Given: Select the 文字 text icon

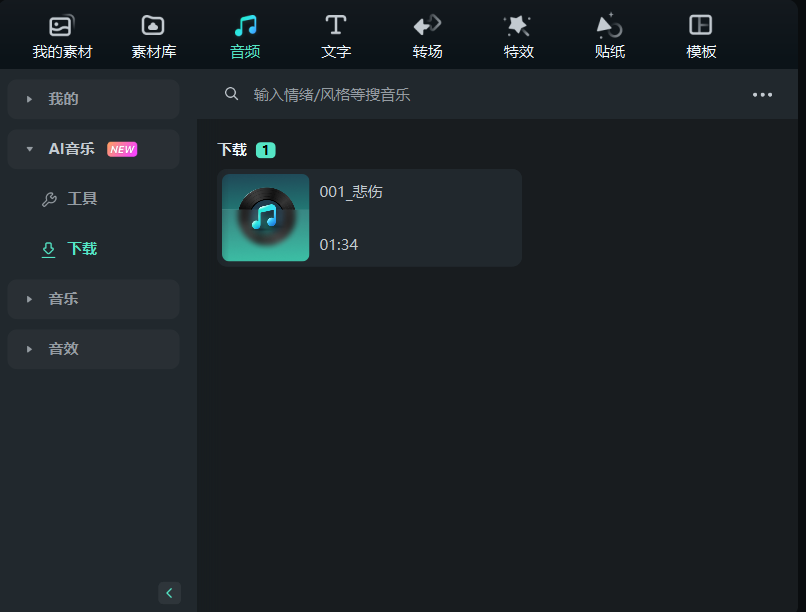Looking at the screenshot, I should 336,24.
